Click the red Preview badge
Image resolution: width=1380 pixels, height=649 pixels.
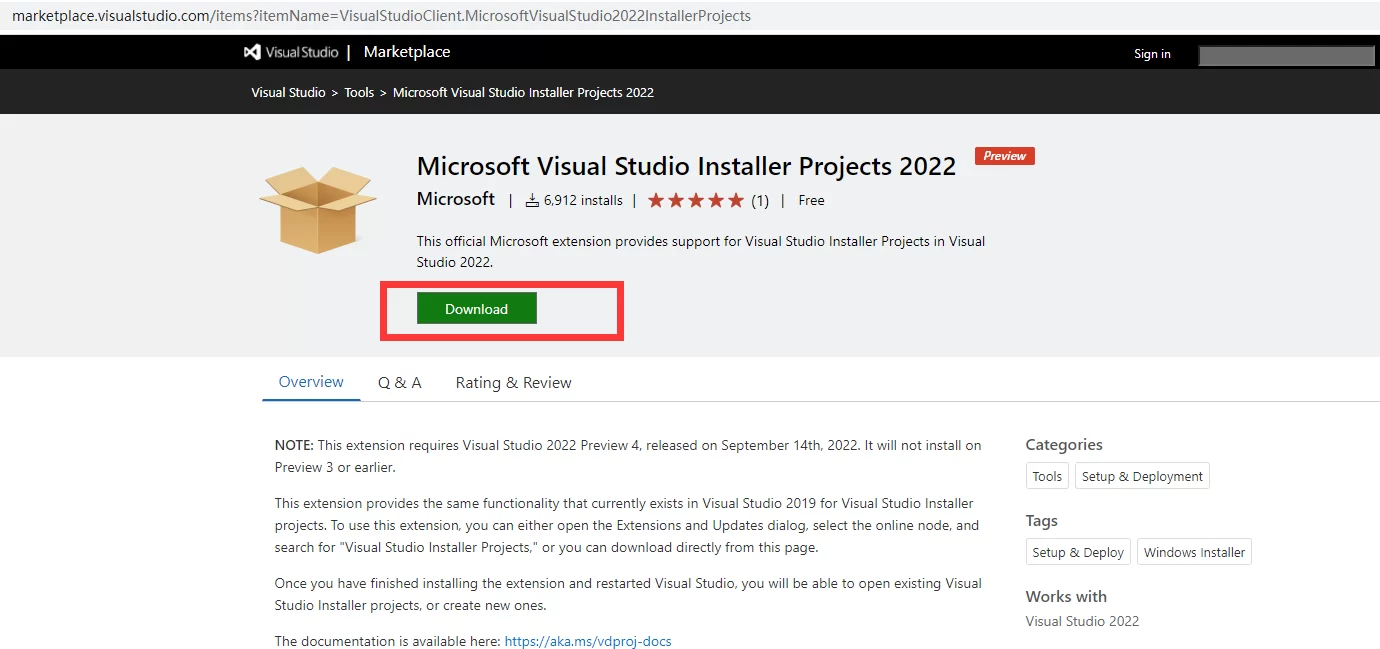click(x=1005, y=156)
